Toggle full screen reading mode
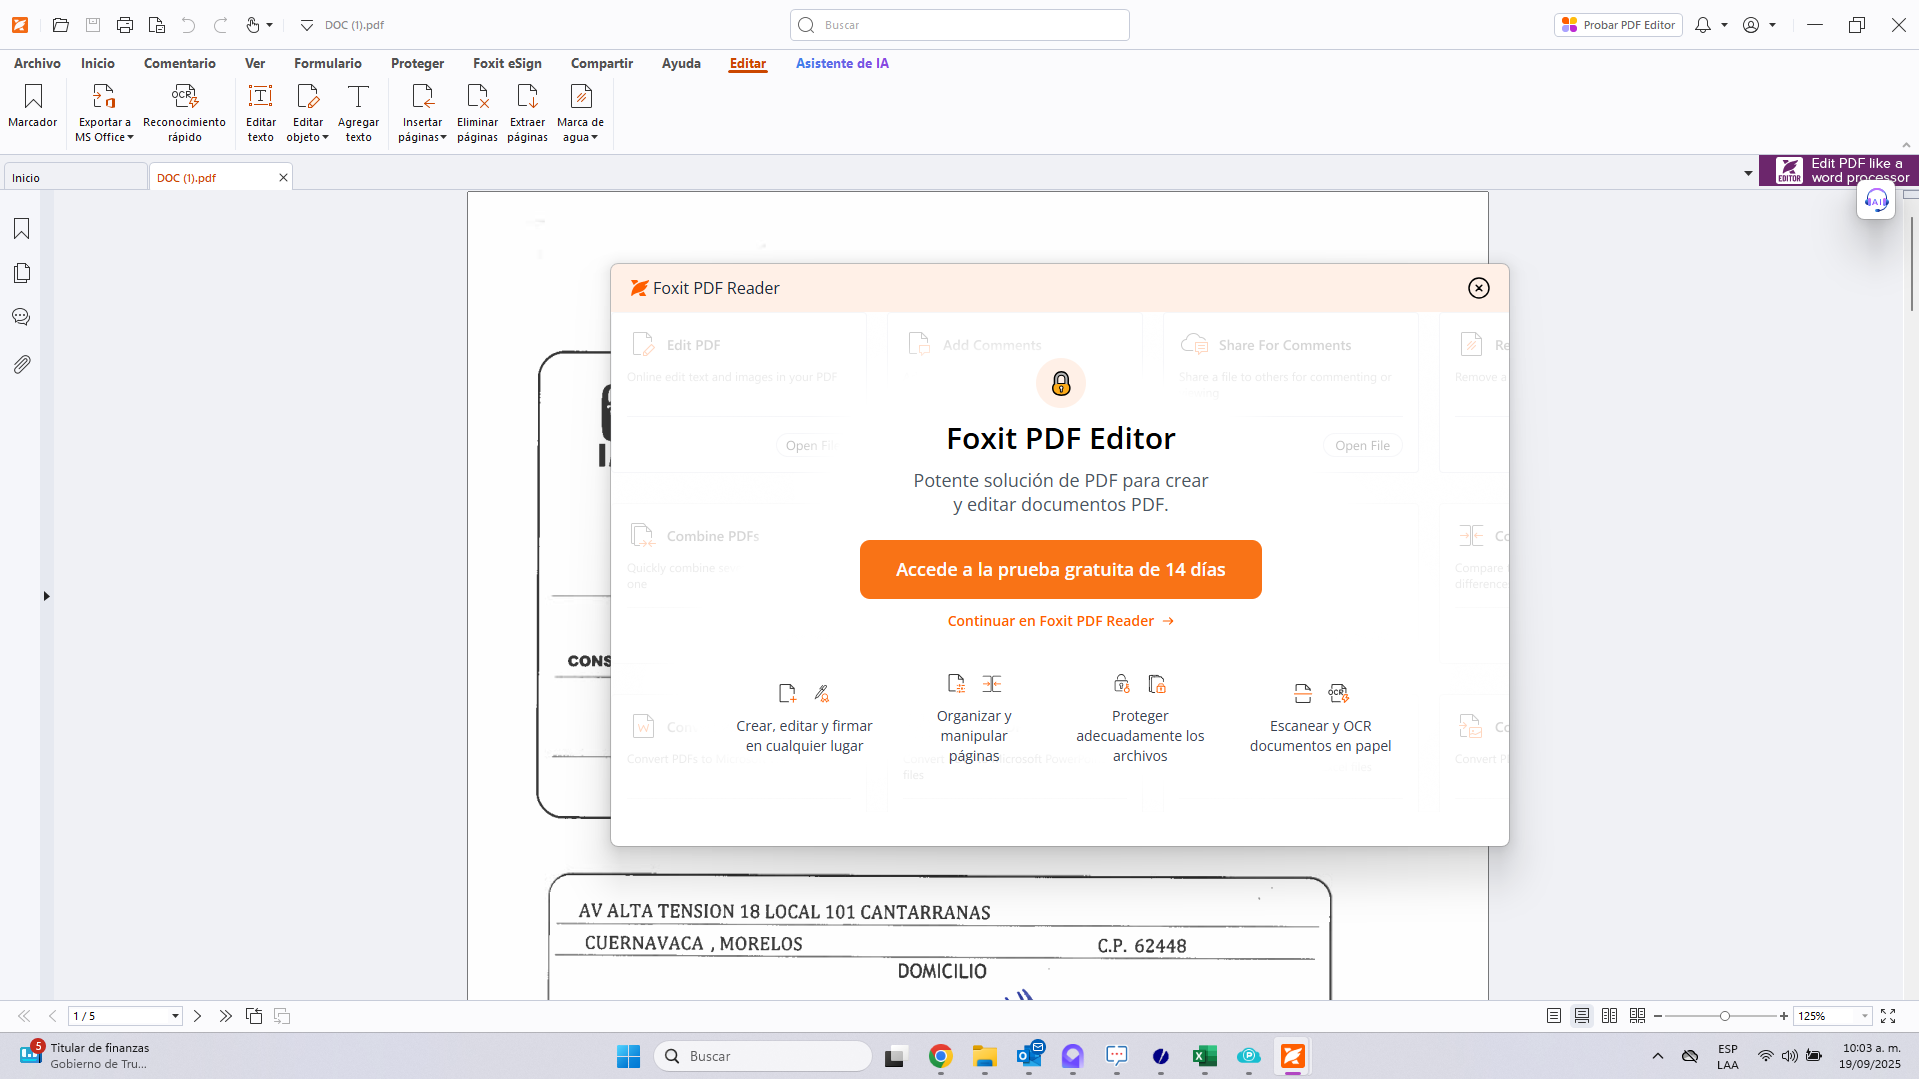The image size is (1919, 1079). (1888, 1016)
